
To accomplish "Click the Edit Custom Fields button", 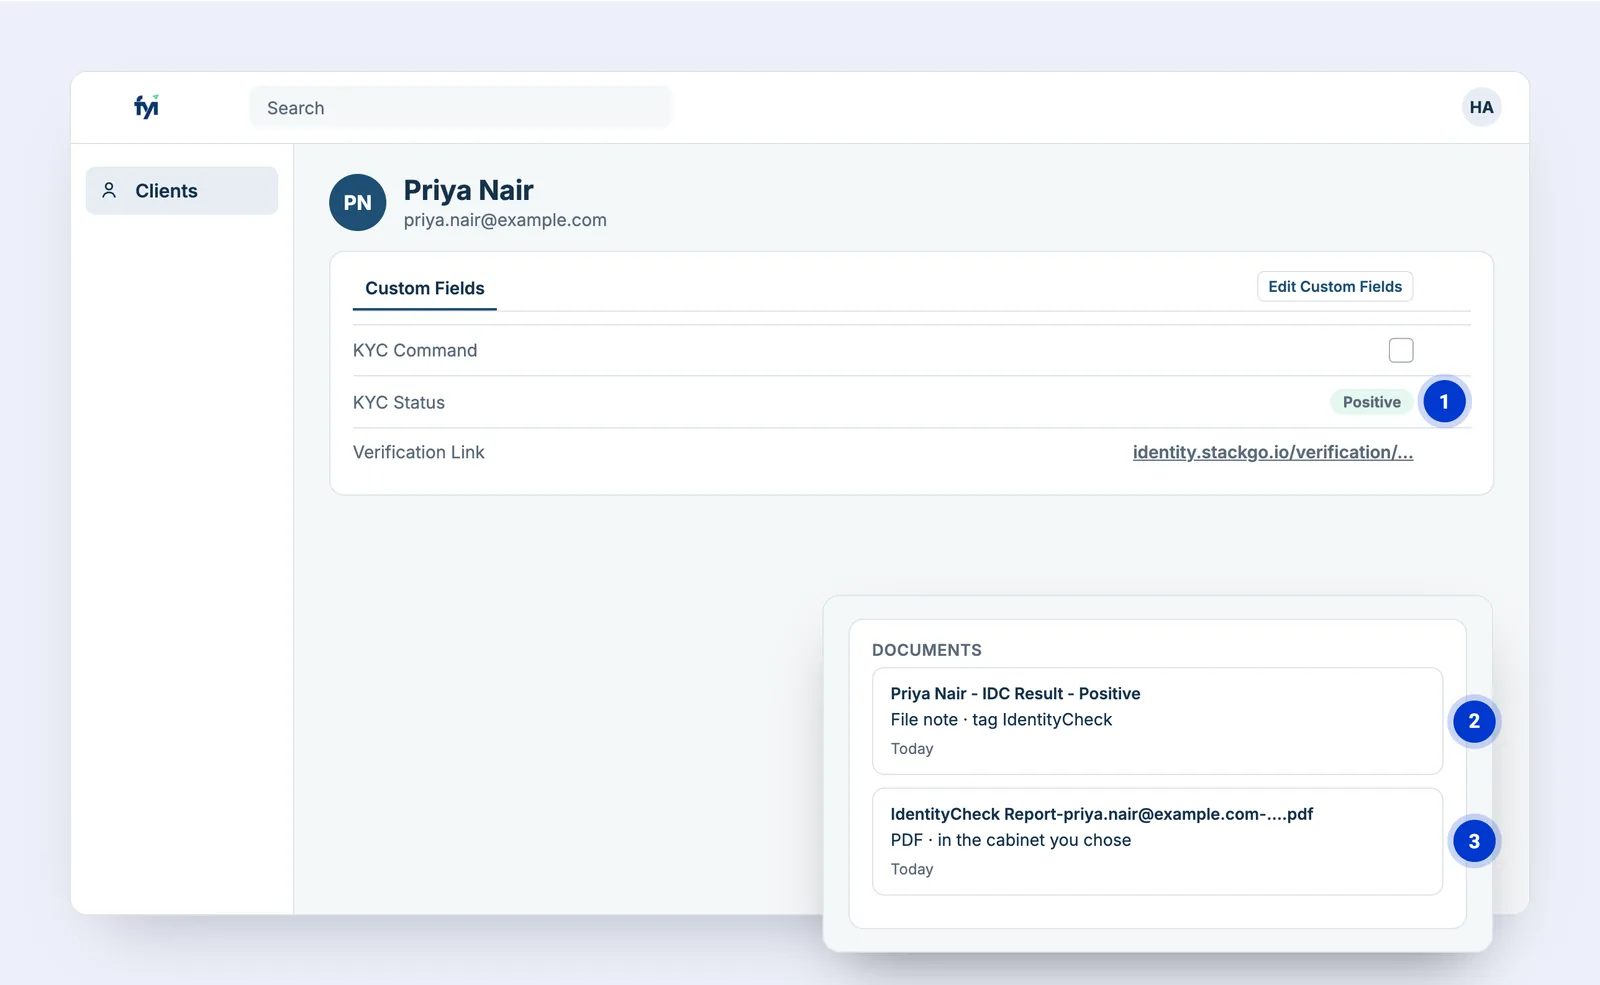I will [1335, 286].
